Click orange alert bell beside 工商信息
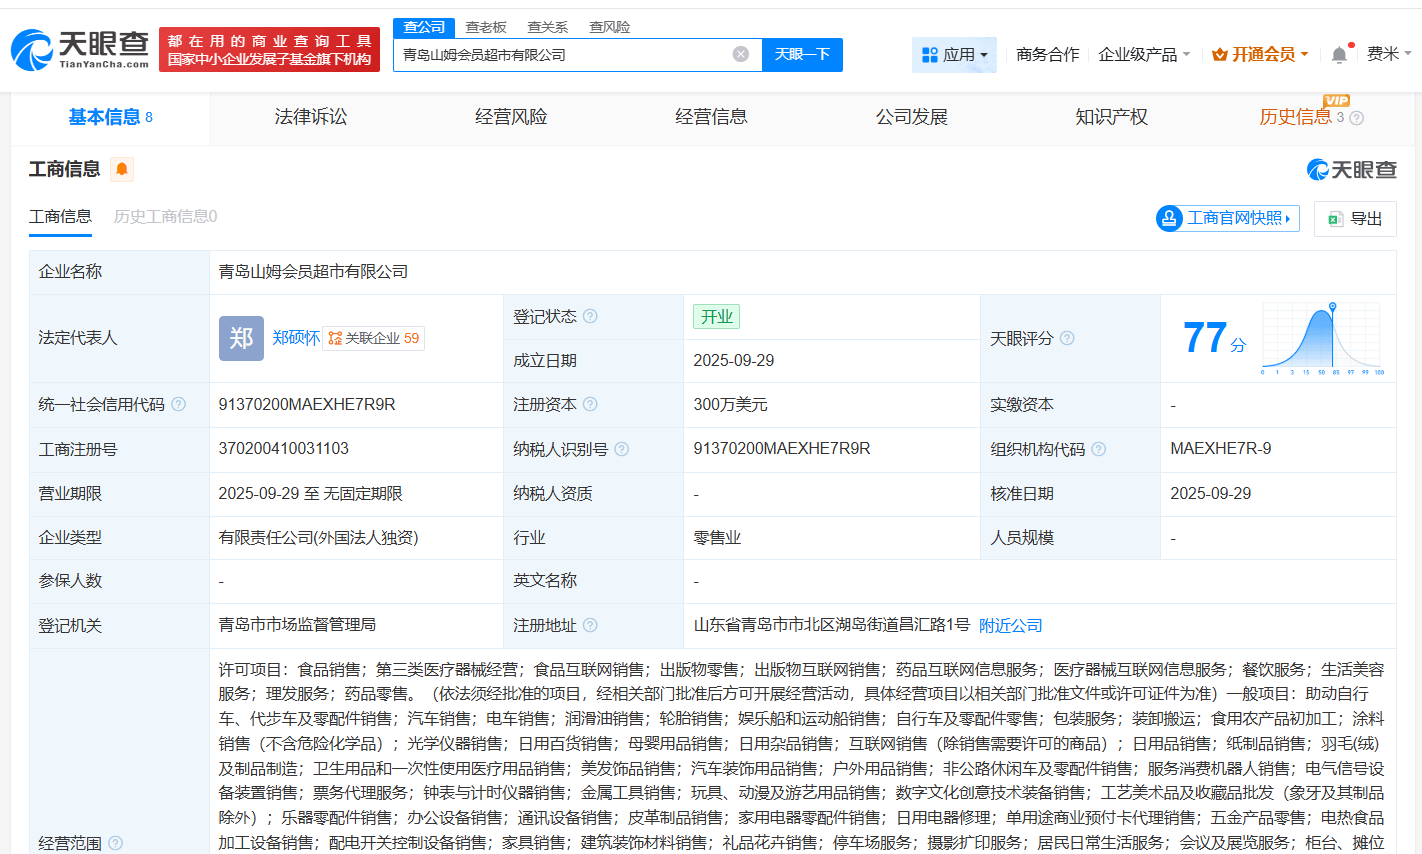The width and height of the screenshot is (1422, 854). (x=122, y=169)
